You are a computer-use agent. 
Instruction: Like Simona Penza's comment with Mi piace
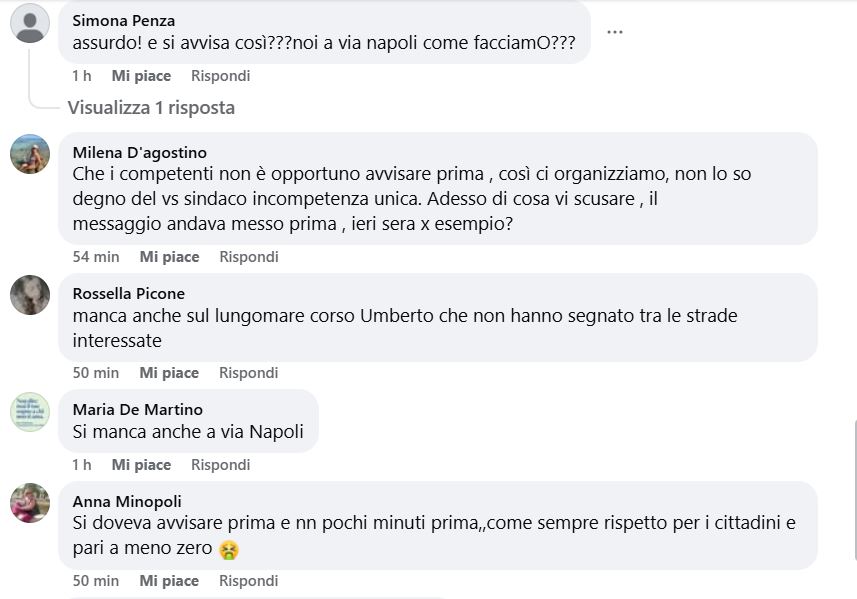(141, 76)
